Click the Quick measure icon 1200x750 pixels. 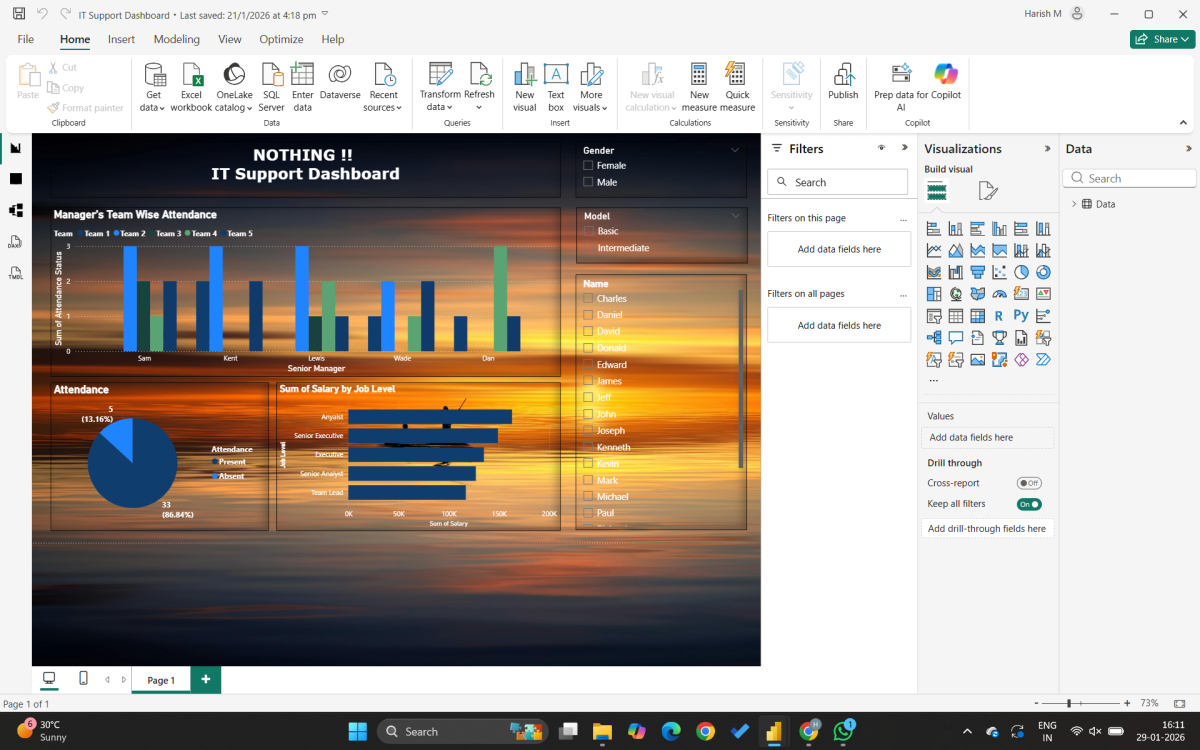(737, 76)
